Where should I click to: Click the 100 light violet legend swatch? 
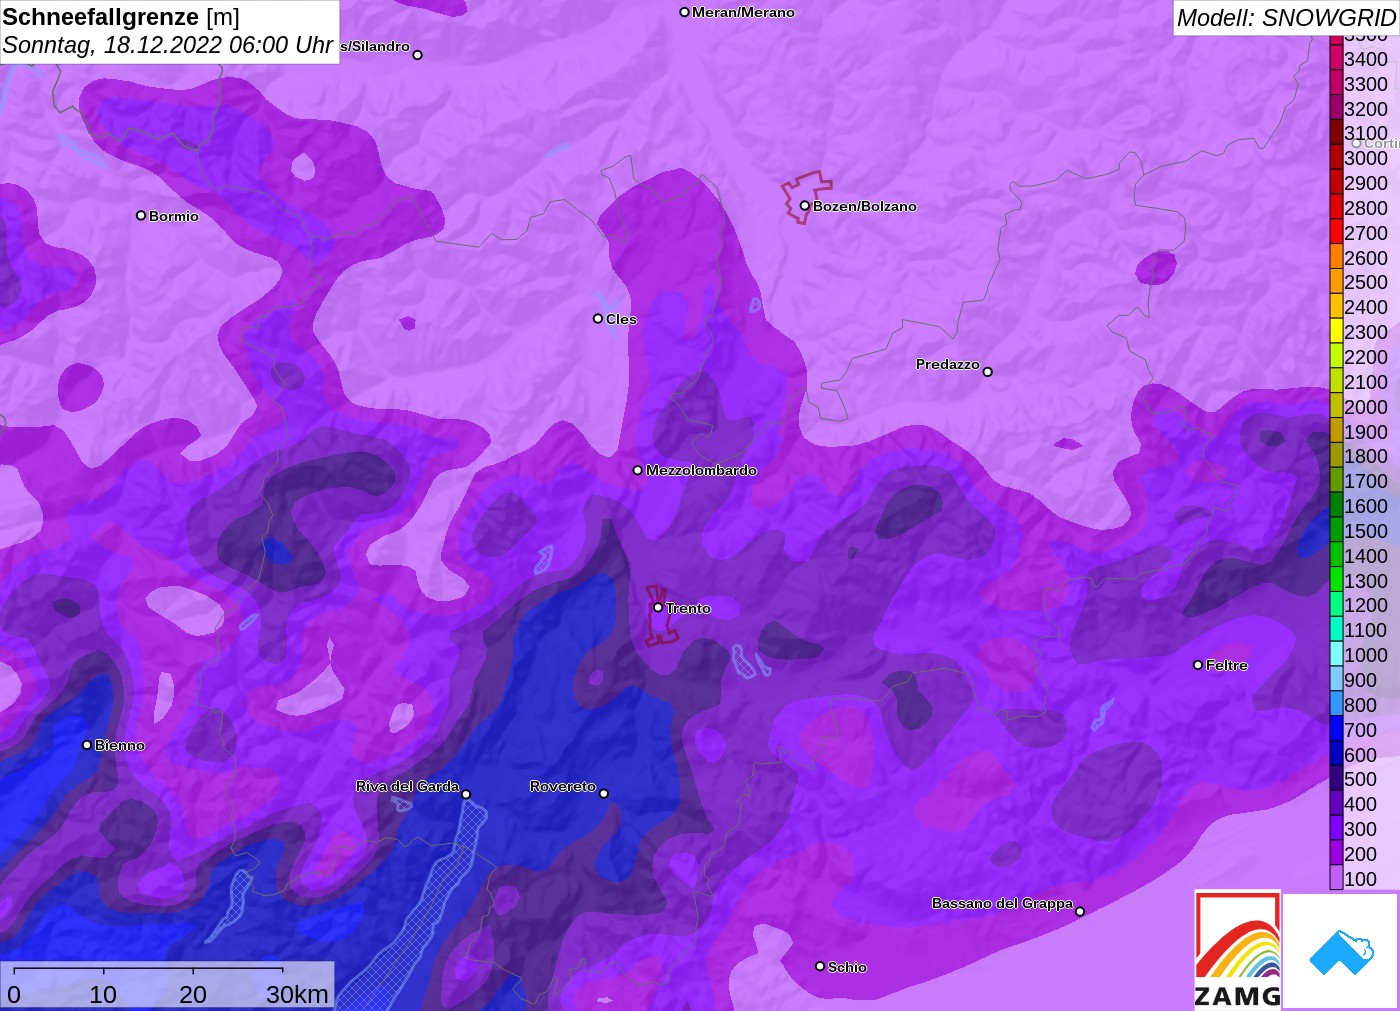(1336, 879)
